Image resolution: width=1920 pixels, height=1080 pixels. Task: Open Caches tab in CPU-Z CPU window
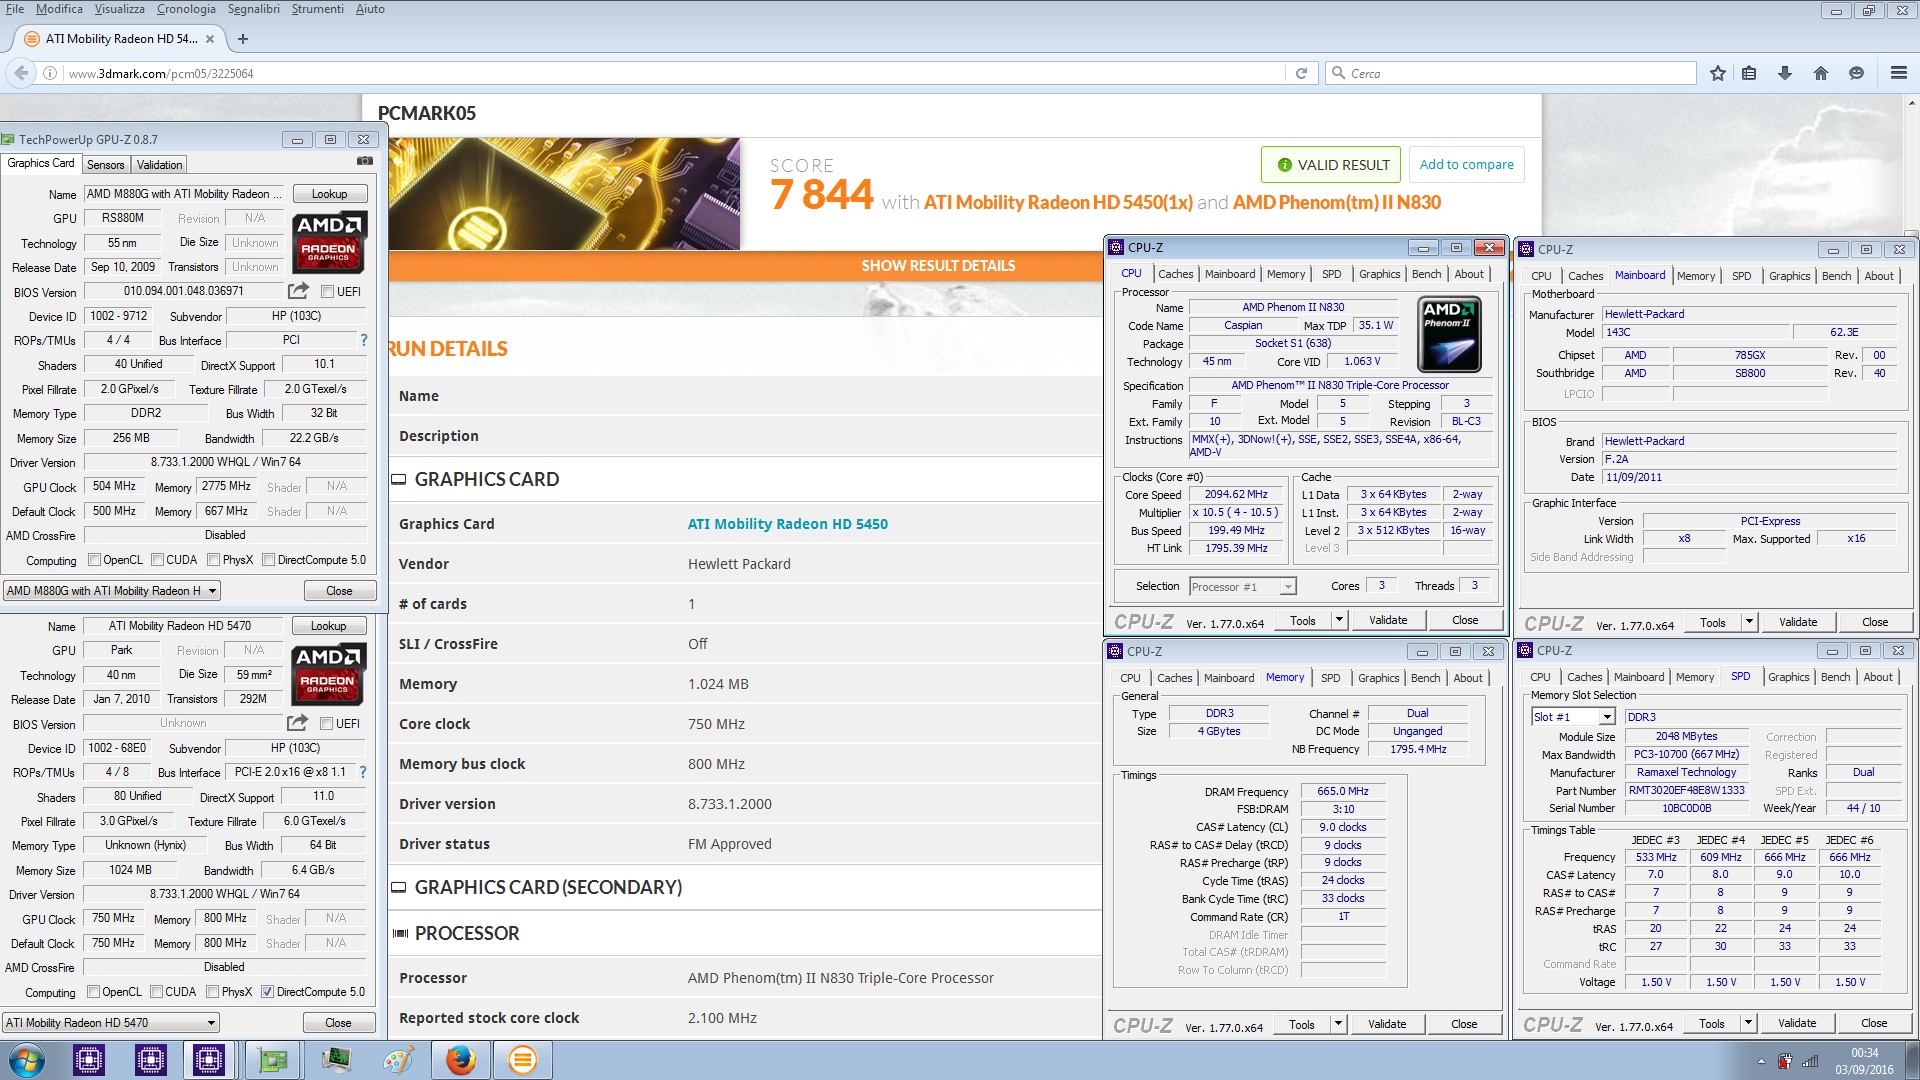coord(1175,274)
